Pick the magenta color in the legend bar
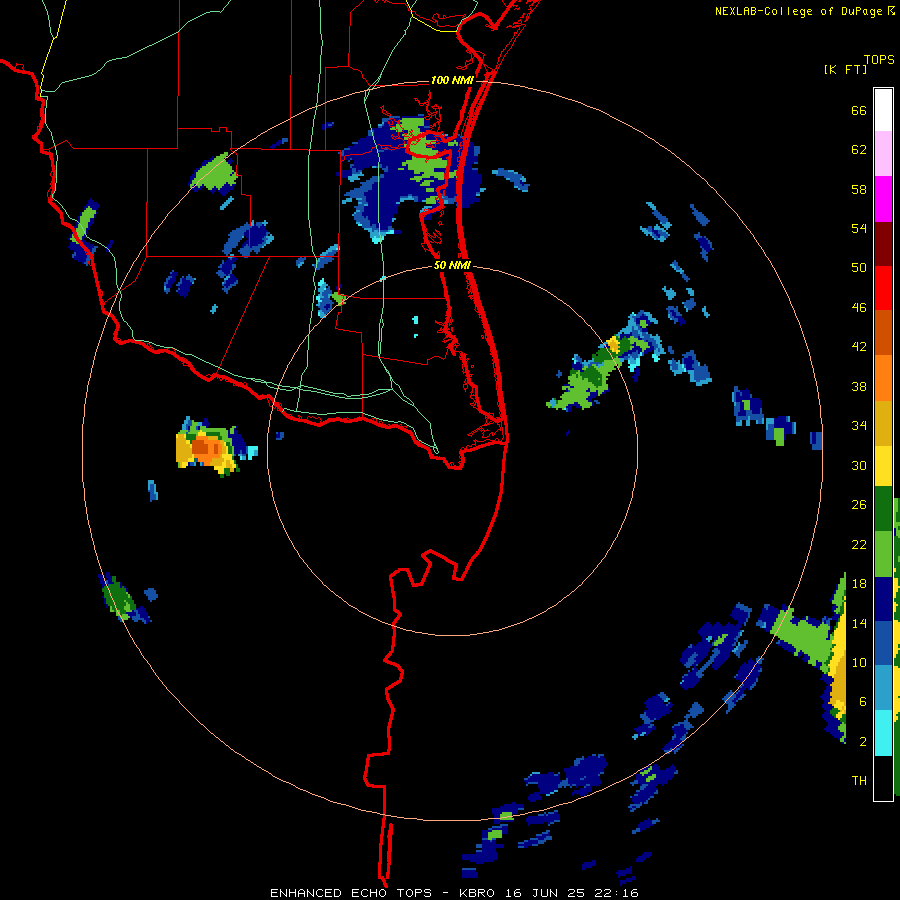The height and width of the screenshot is (900, 900). click(883, 199)
